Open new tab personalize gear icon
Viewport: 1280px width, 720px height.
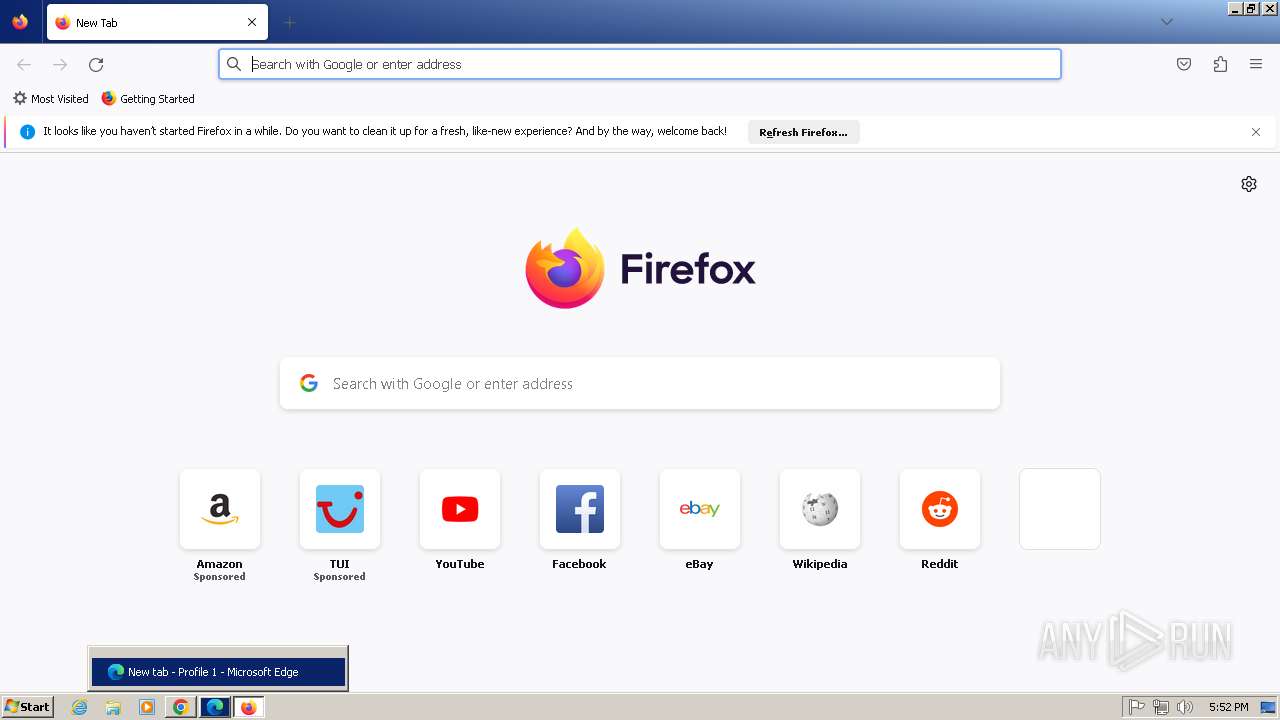click(x=1249, y=184)
